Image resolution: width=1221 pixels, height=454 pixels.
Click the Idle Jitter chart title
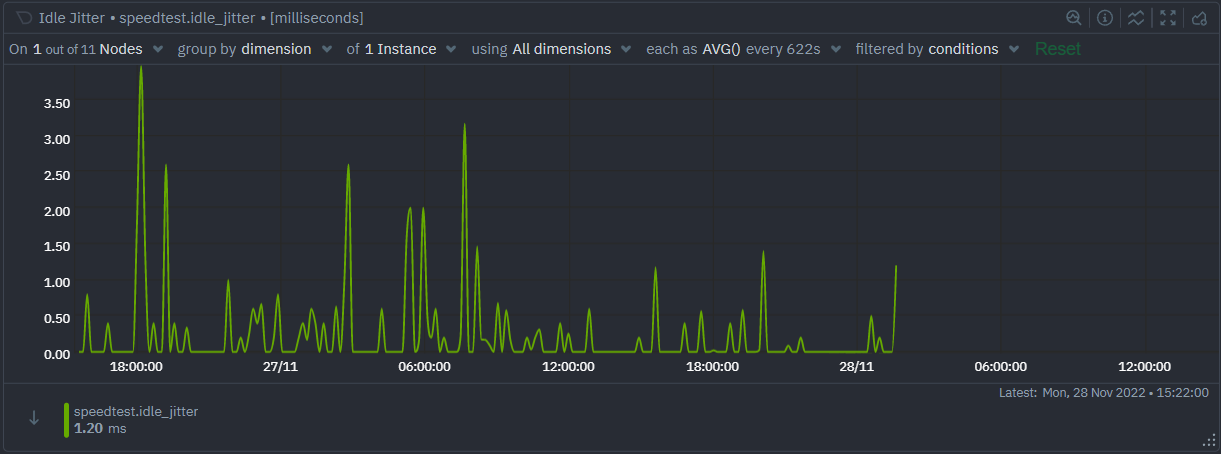click(65, 18)
